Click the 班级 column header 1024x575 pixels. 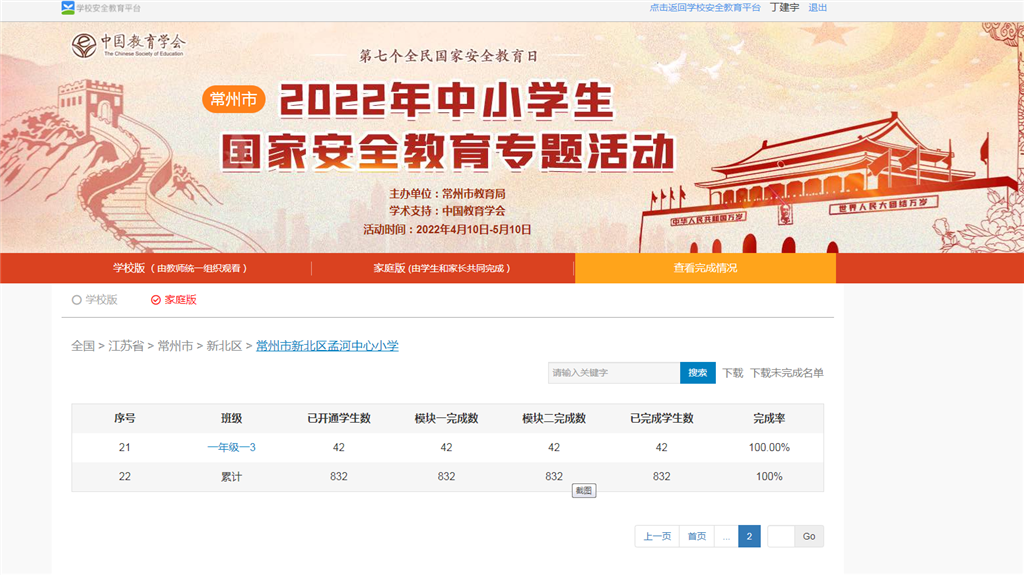[231, 418]
